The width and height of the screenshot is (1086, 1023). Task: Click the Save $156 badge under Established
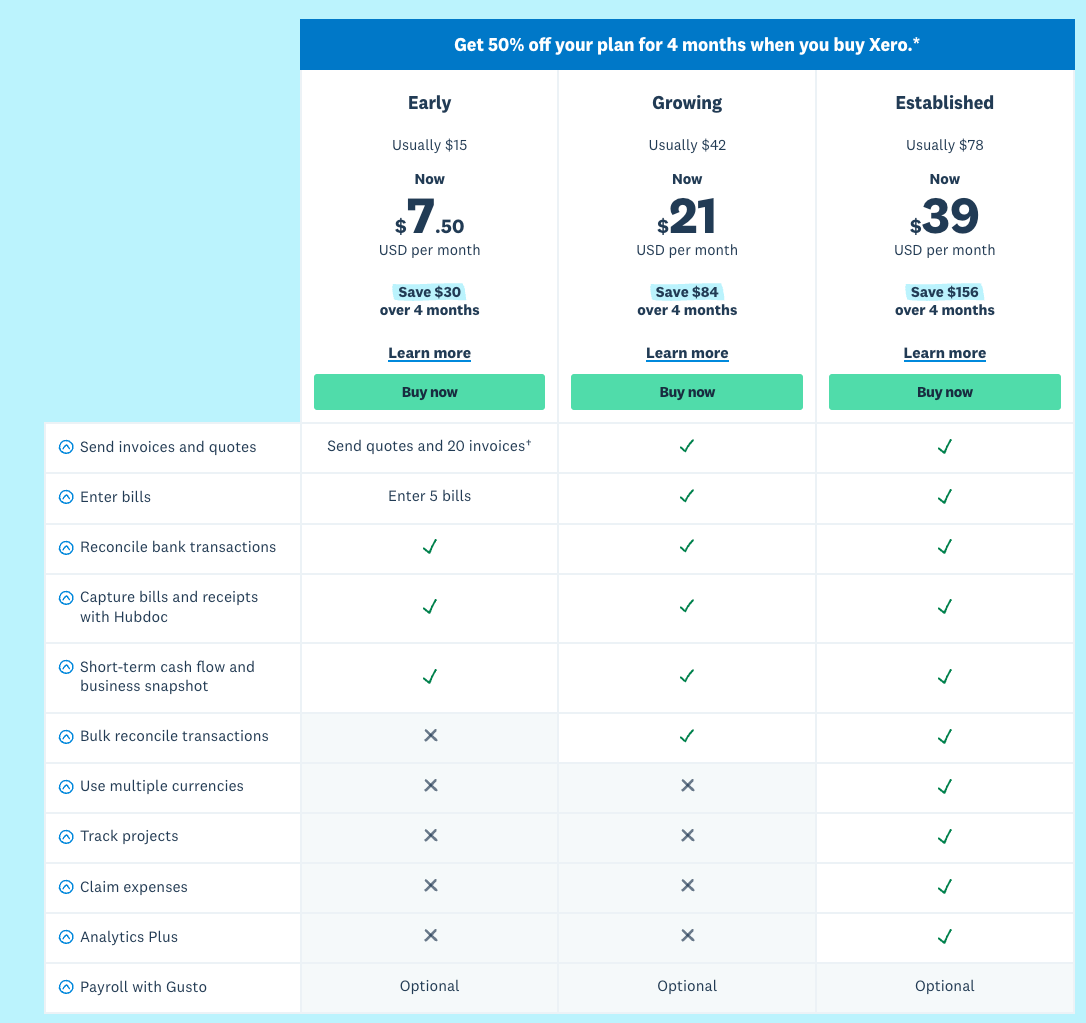click(x=944, y=291)
